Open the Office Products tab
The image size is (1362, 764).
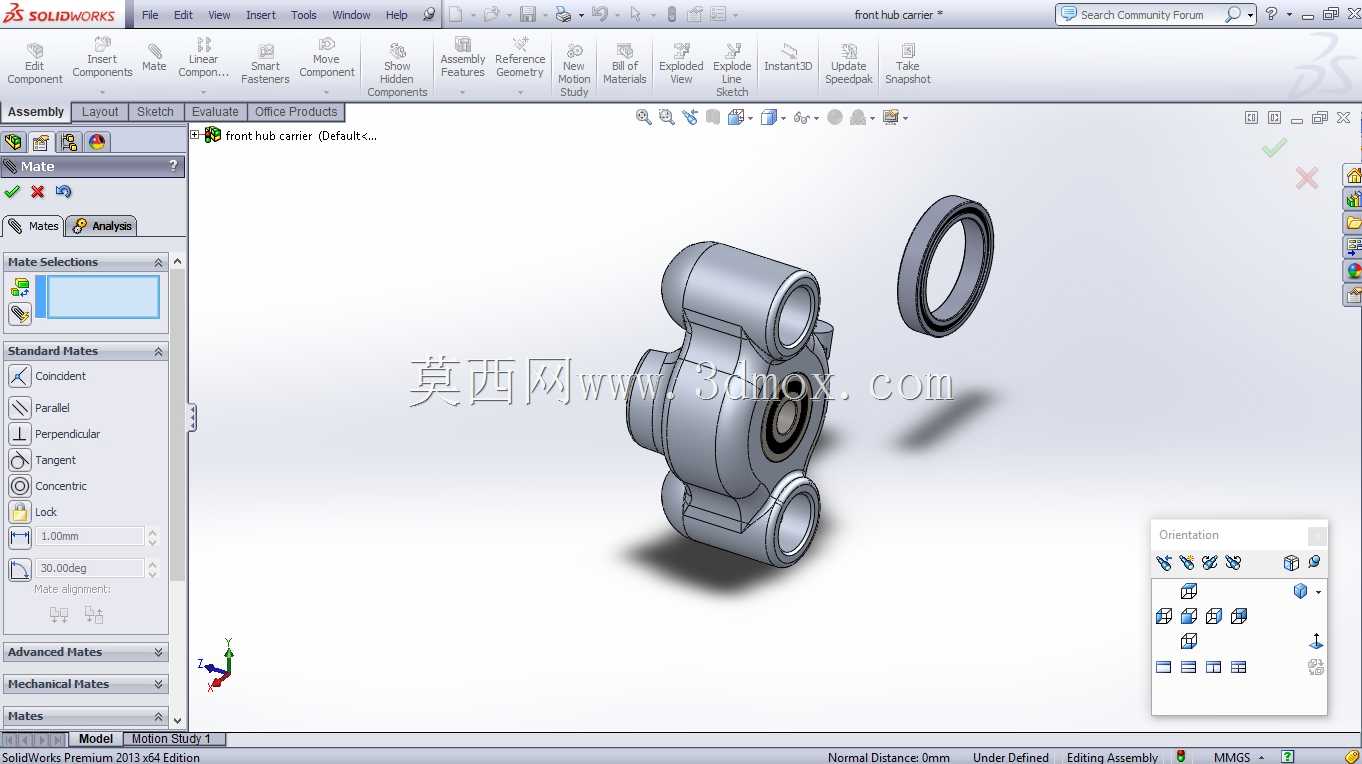coord(296,112)
